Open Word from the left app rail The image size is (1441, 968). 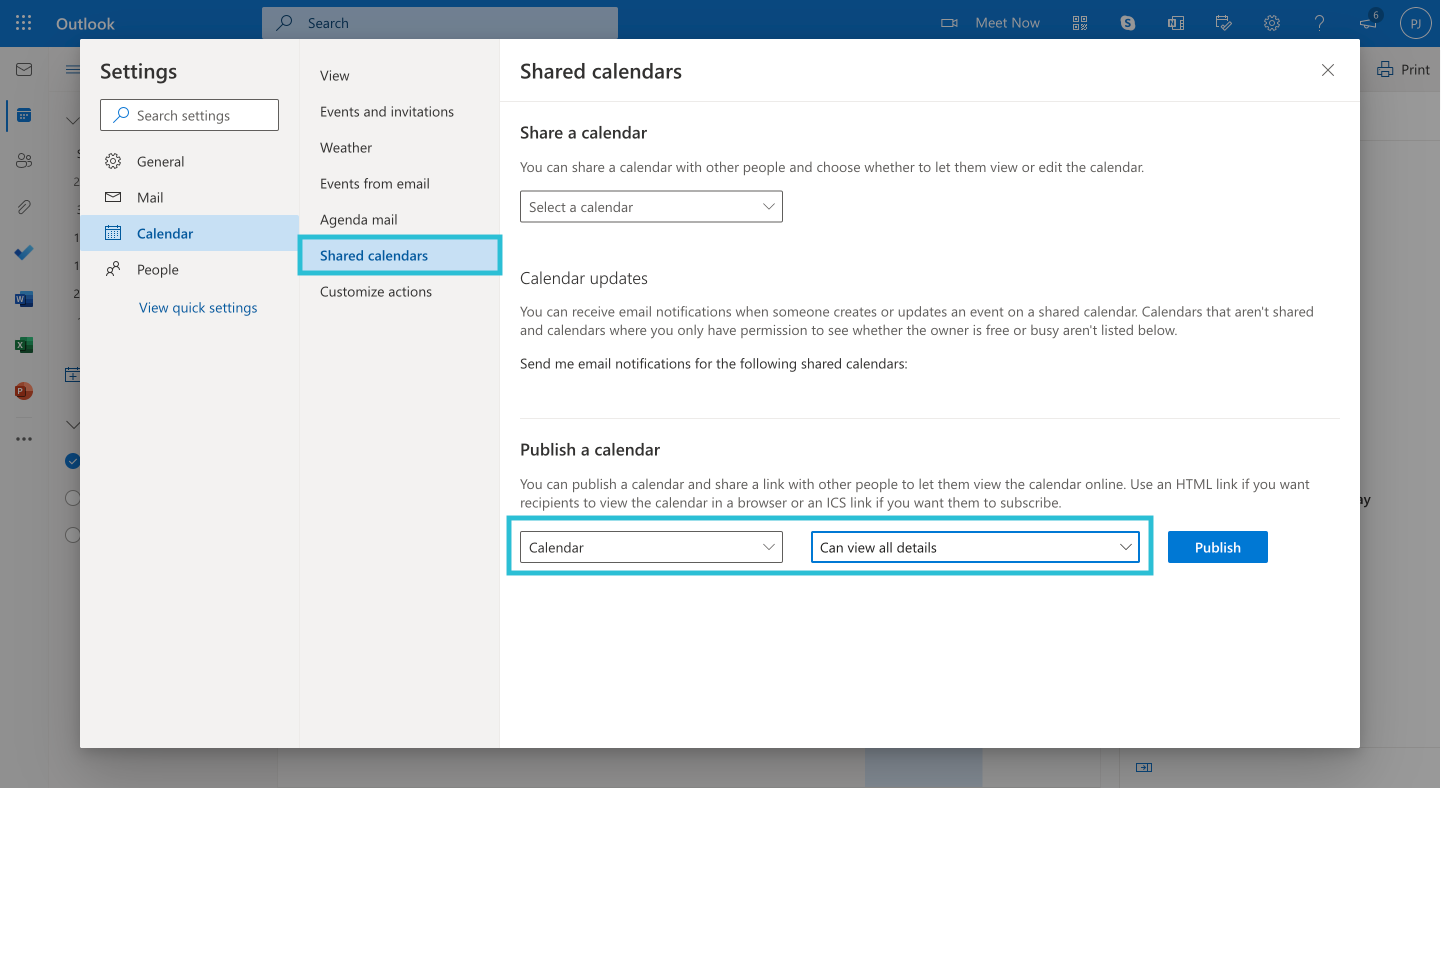point(24,299)
